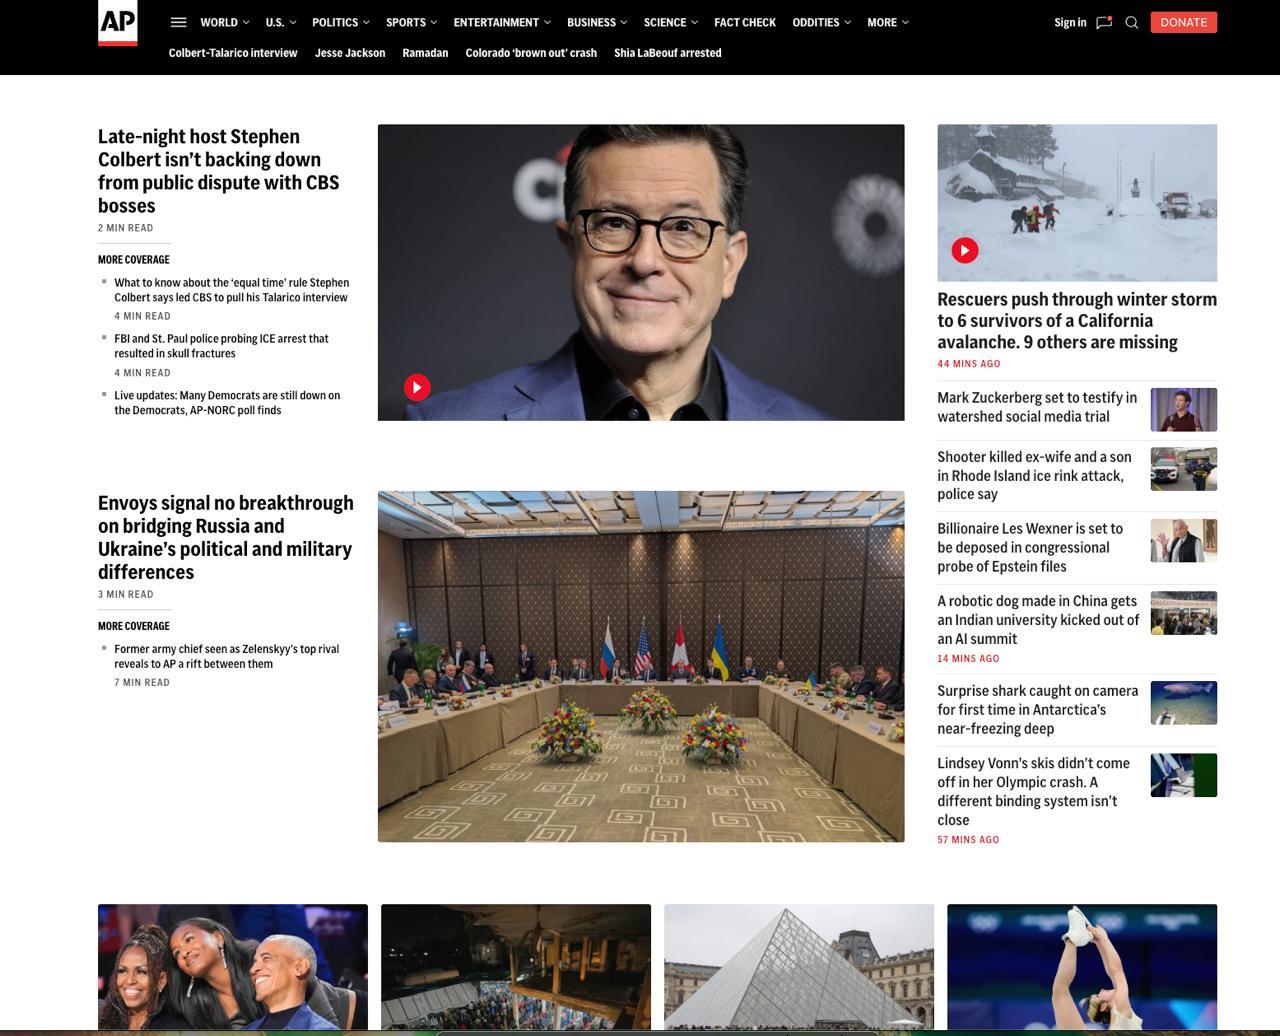Read the robotic dog AI summit headline
1280x1036 pixels.
(x=1037, y=619)
